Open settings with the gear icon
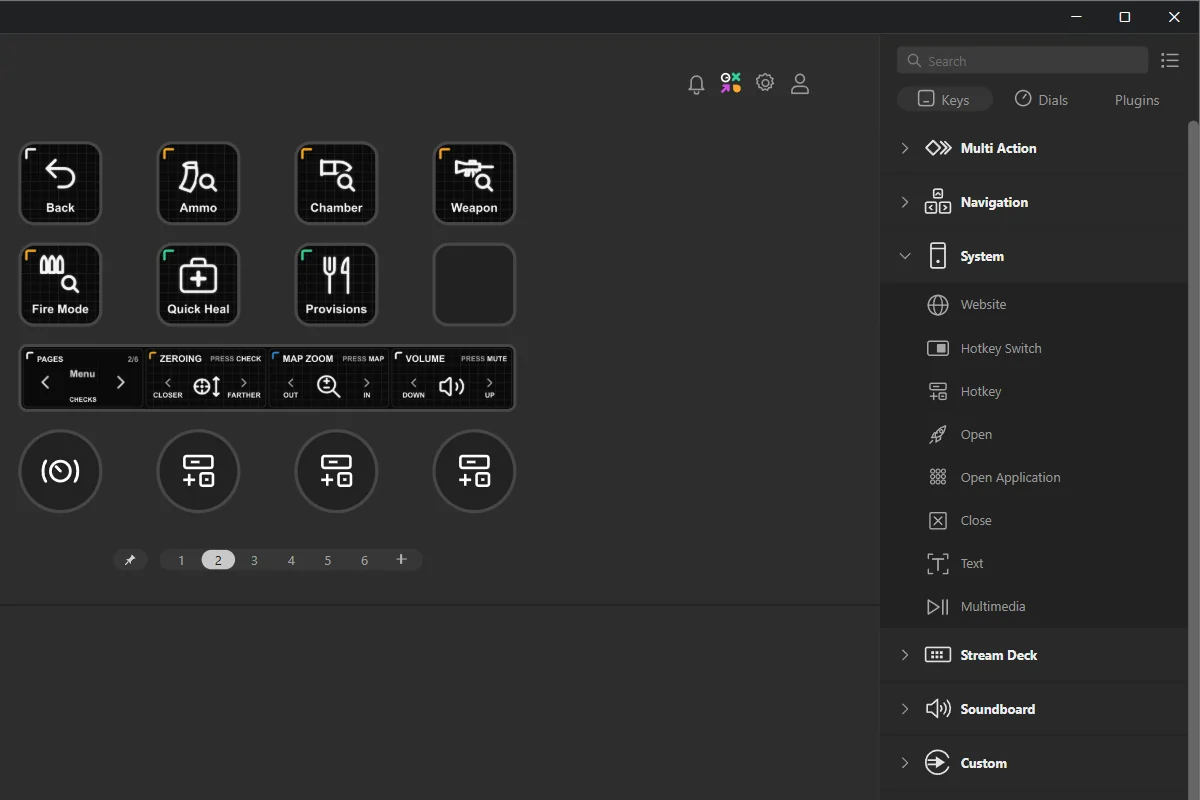Image resolution: width=1200 pixels, height=800 pixels. click(x=765, y=83)
